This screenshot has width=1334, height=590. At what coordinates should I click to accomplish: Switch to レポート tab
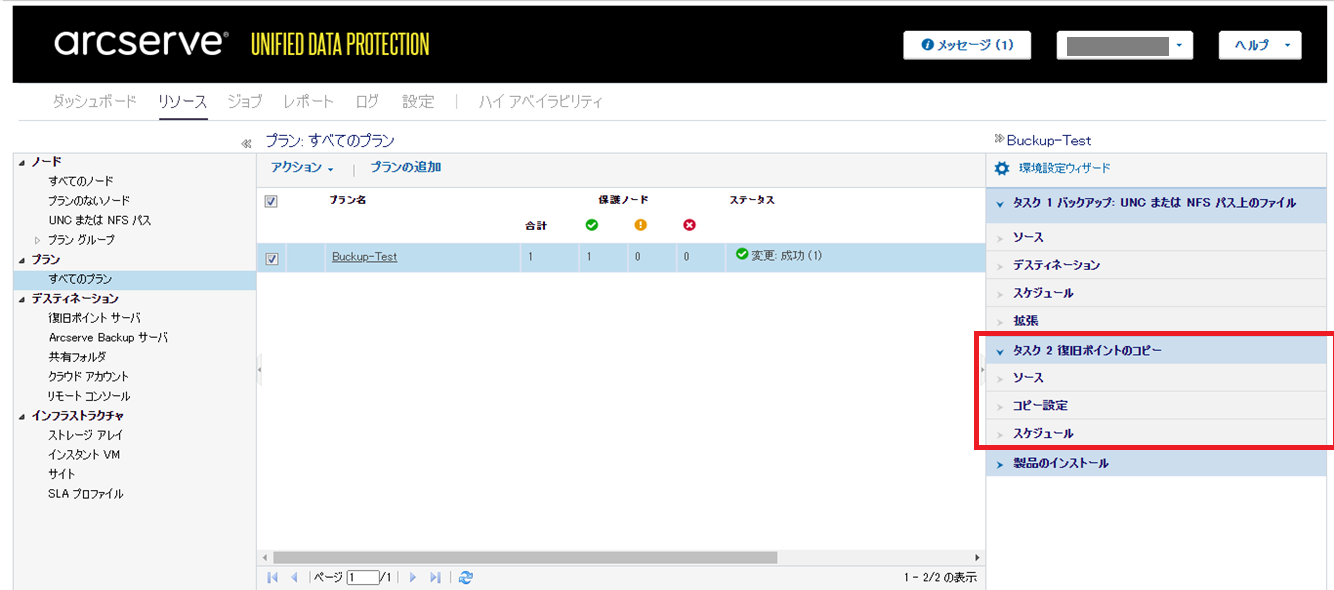tap(308, 101)
